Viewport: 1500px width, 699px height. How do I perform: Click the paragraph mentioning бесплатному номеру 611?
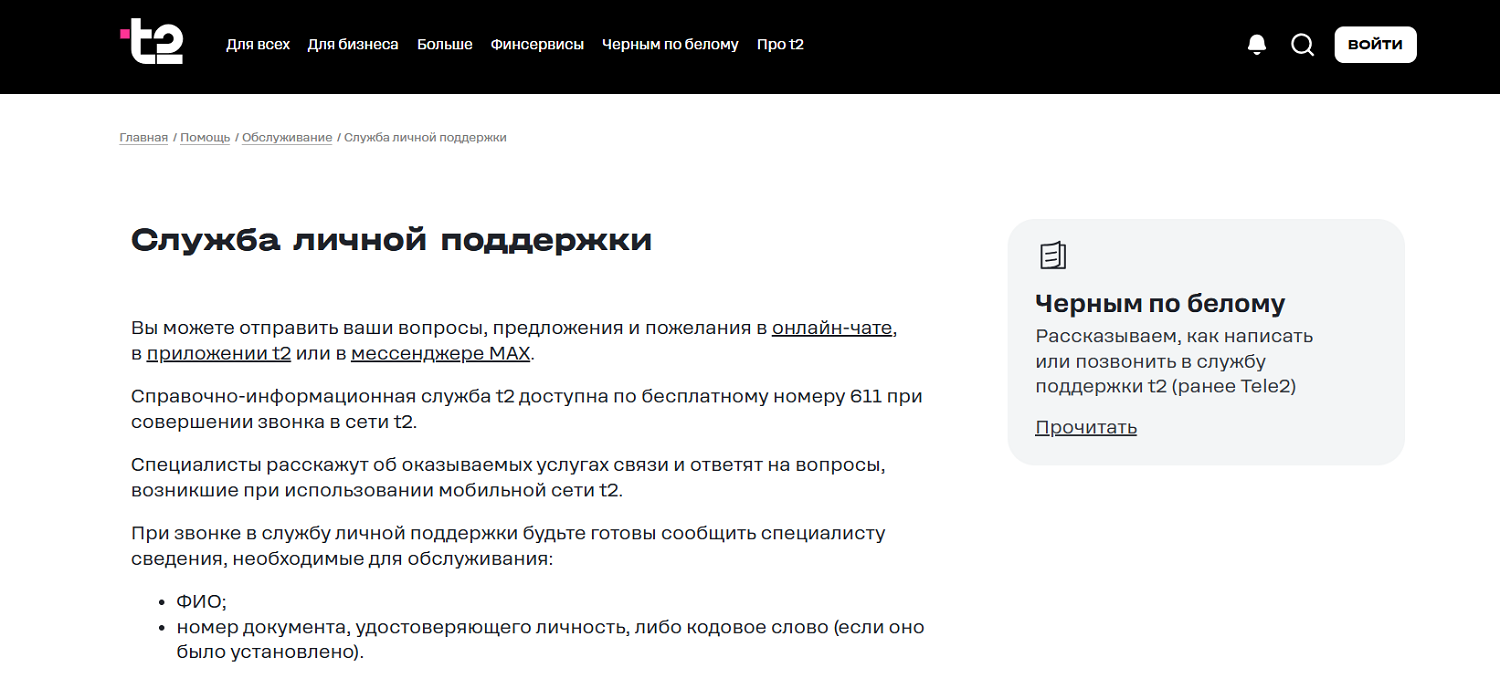[527, 409]
